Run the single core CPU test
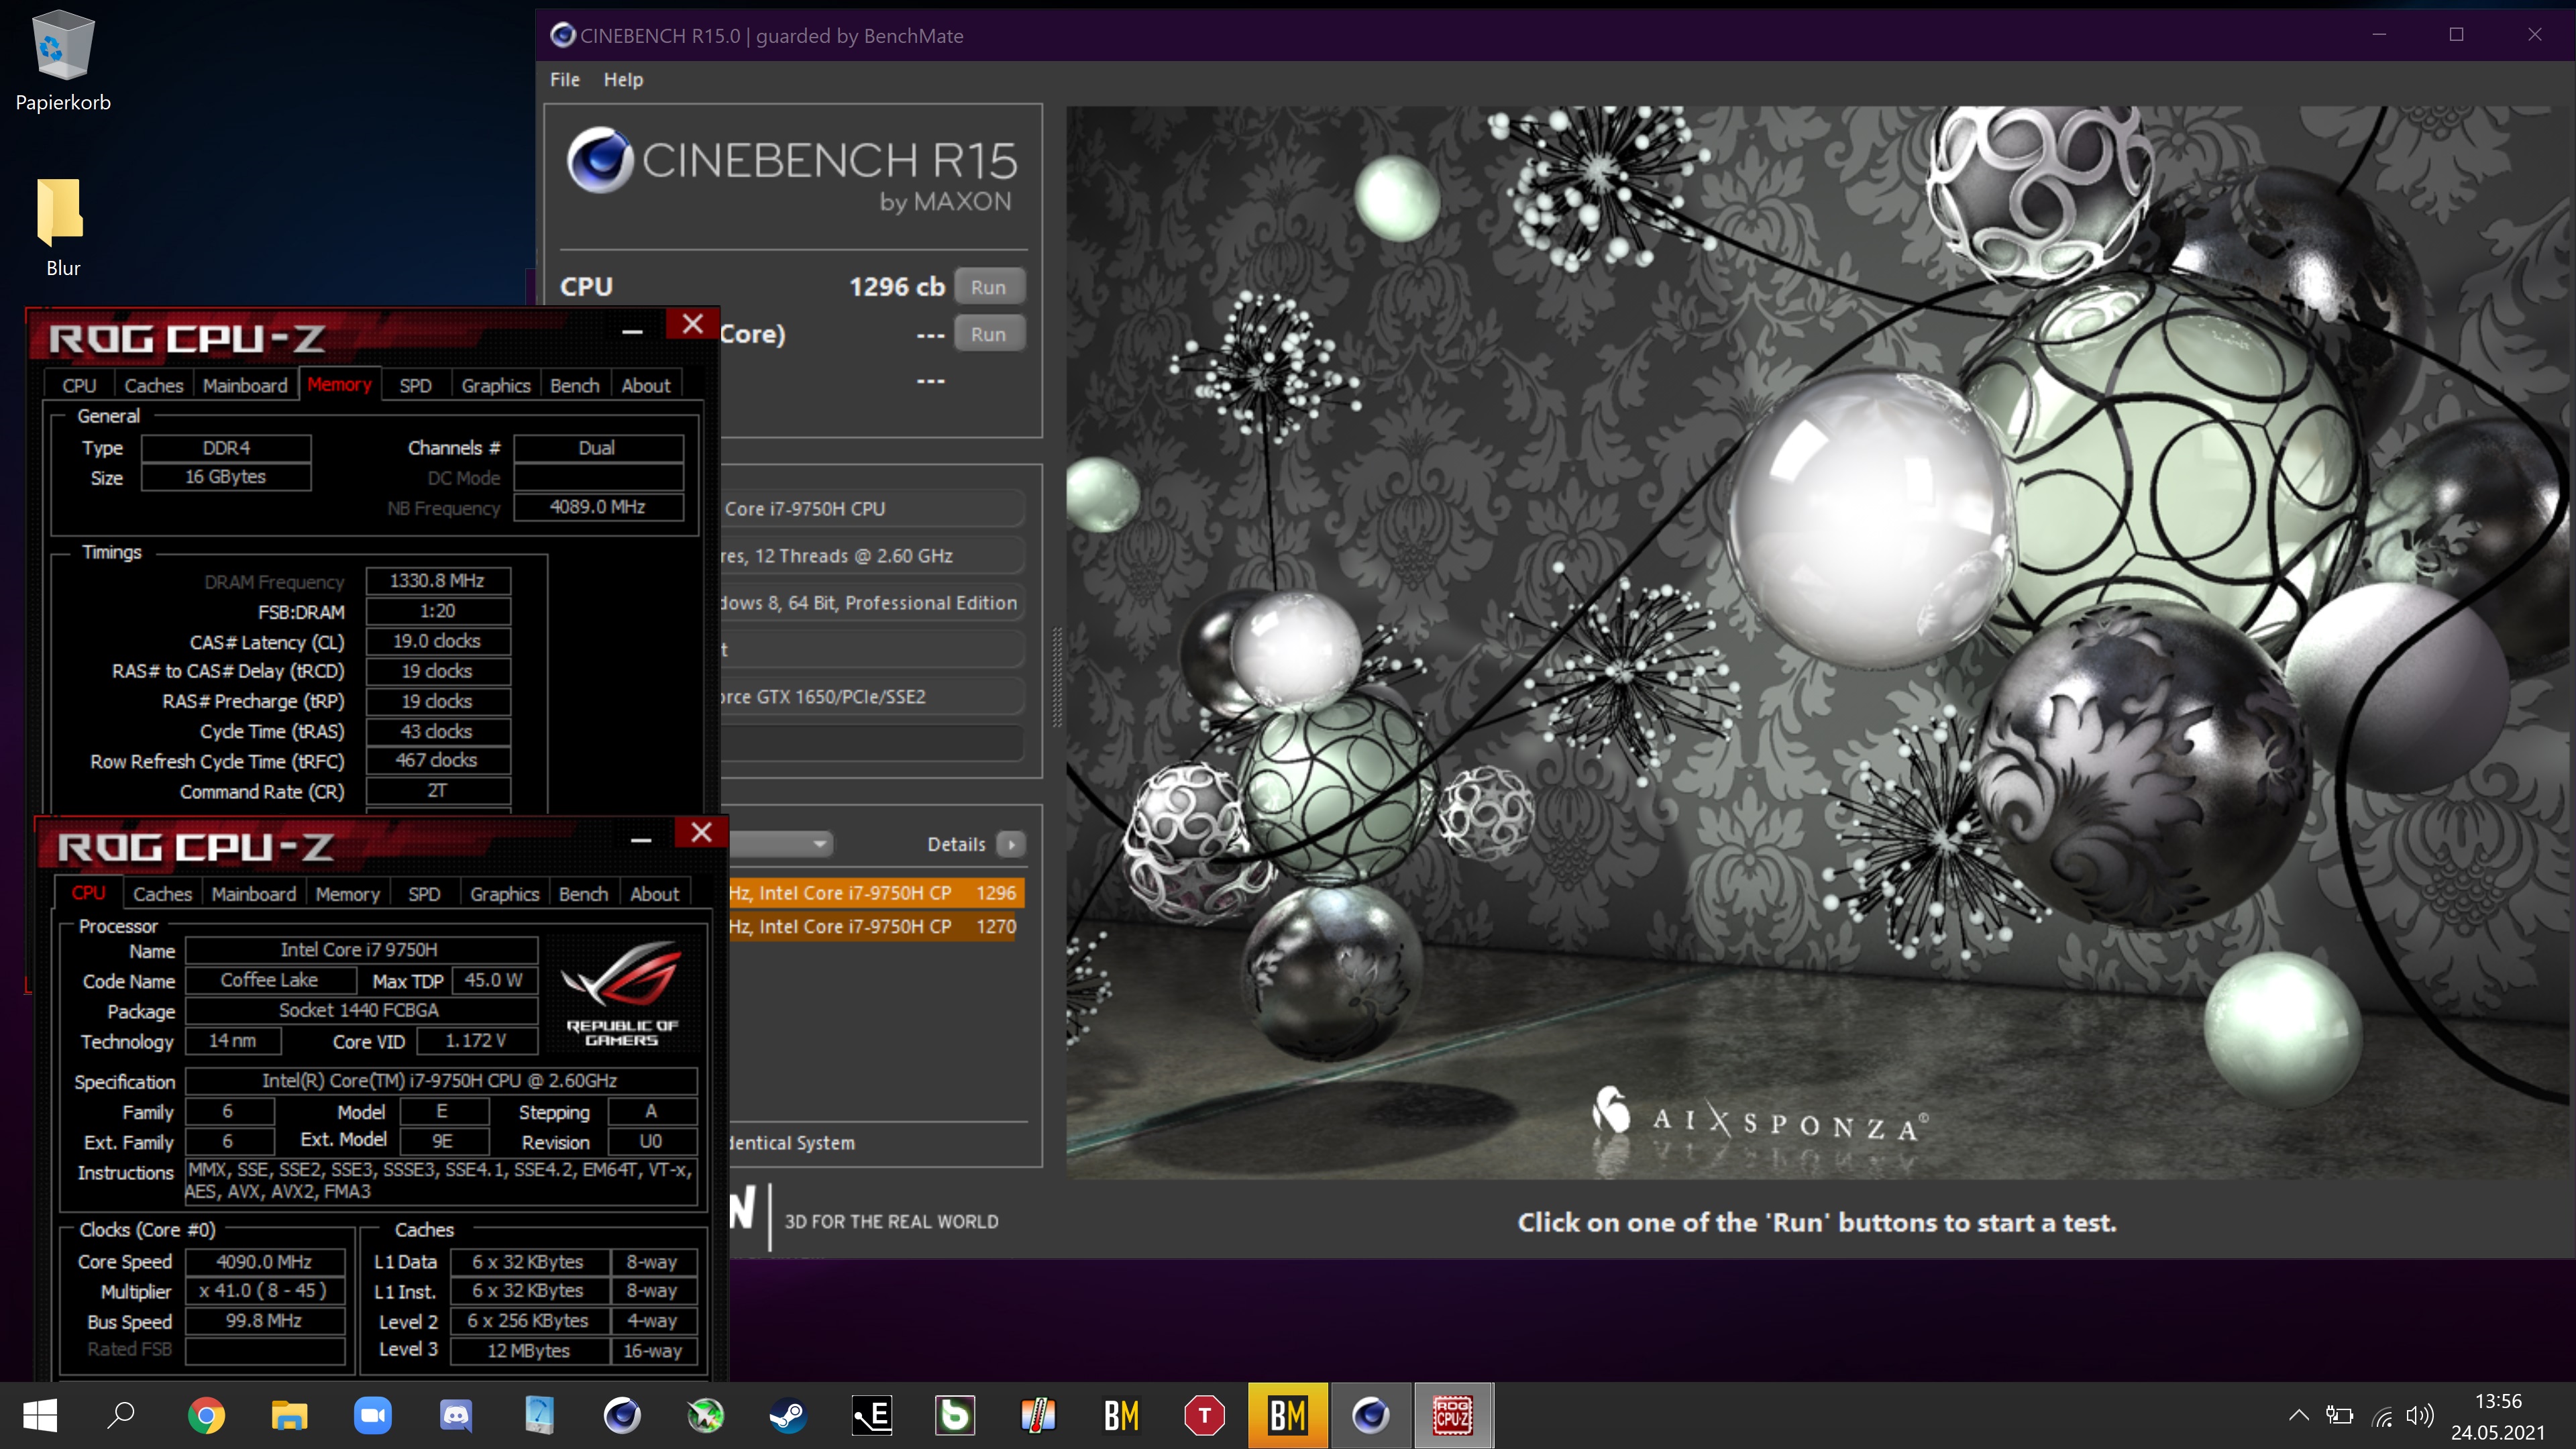Image resolution: width=2576 pixels, height=1449 pixels. coord(988,334)
